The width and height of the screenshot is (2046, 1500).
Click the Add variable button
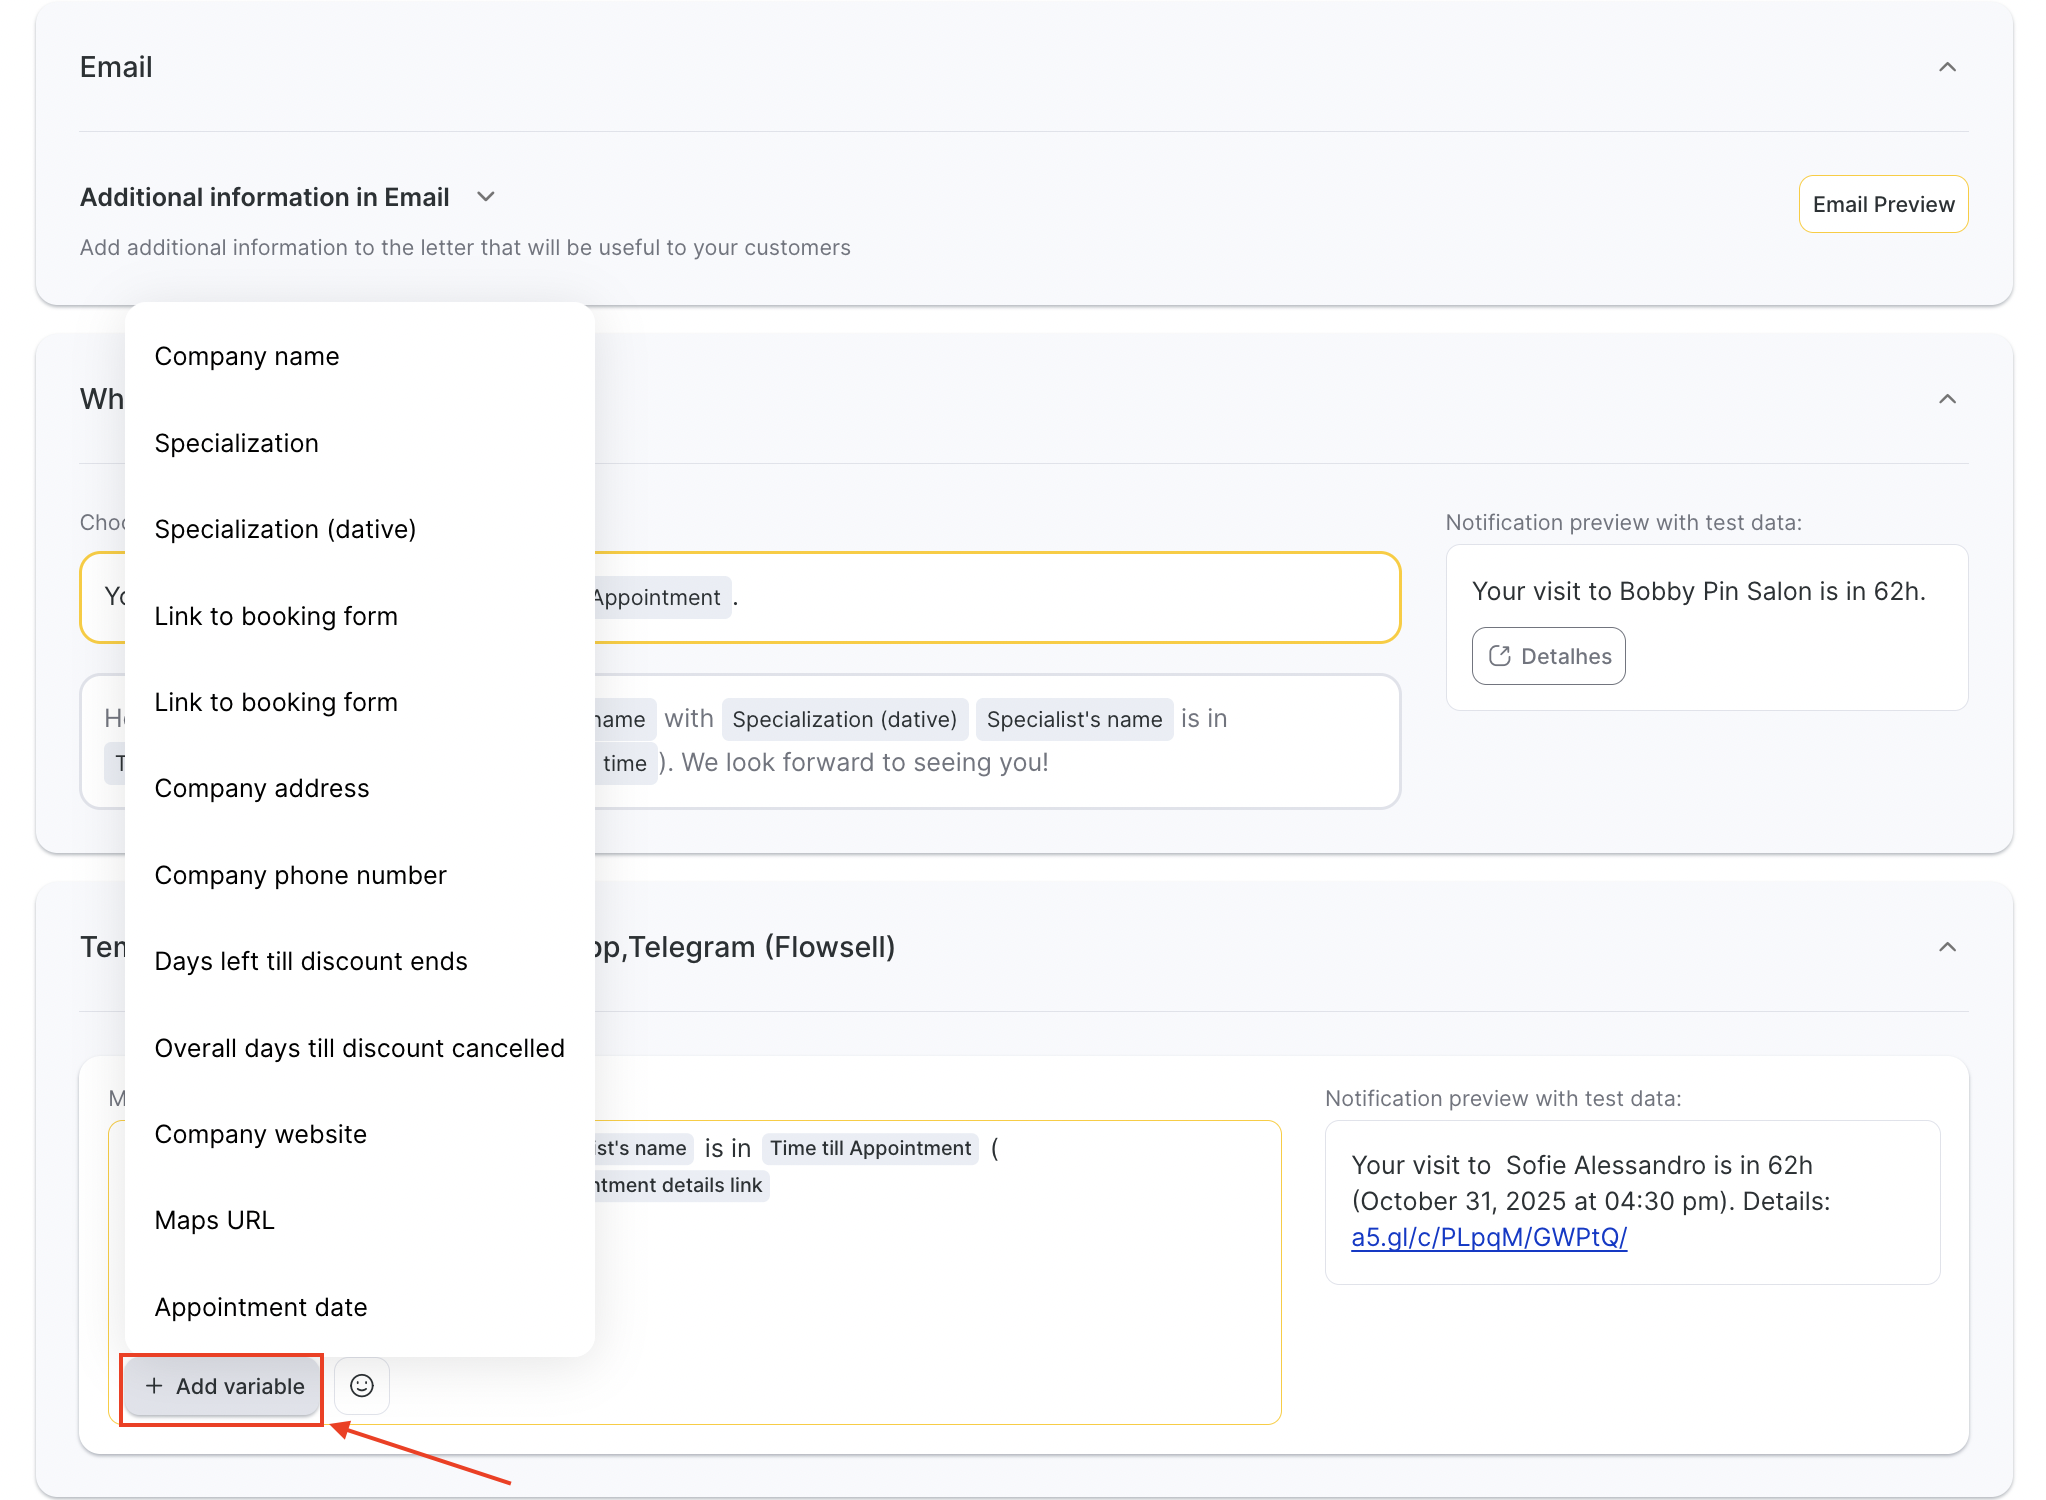[223, 1386]
